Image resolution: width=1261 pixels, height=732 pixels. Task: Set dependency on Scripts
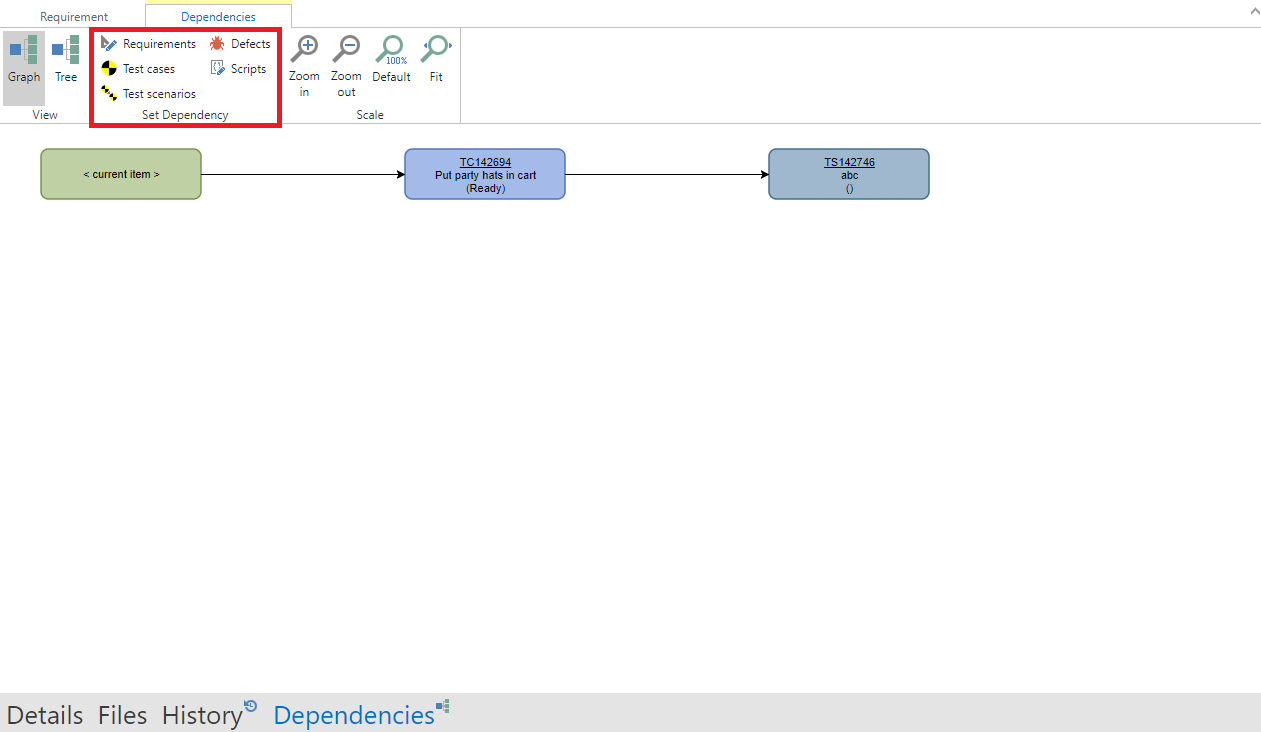pos(239,69)
